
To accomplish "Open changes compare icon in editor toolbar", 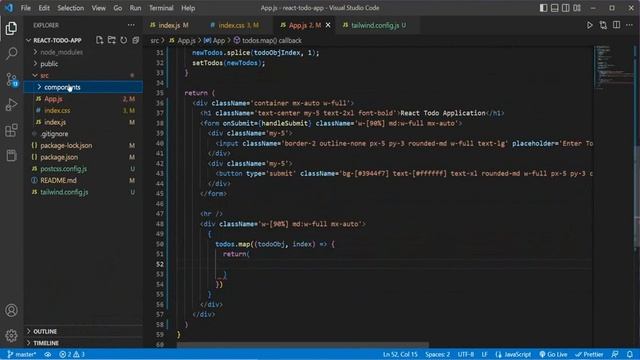I will point(603,25).
